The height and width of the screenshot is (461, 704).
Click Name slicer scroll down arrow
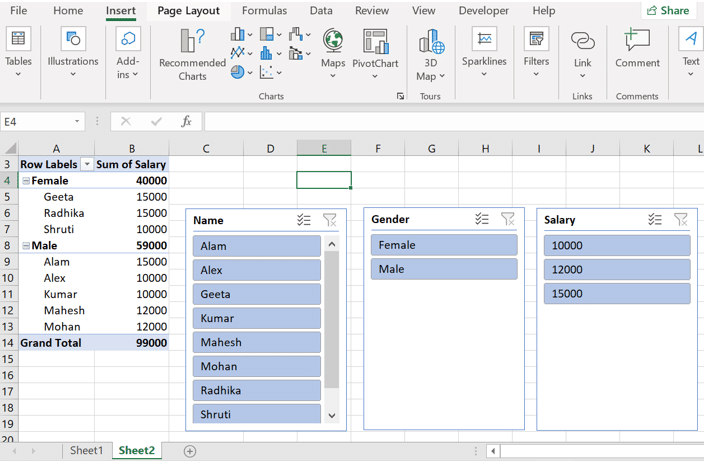click(x=332, y=415)
